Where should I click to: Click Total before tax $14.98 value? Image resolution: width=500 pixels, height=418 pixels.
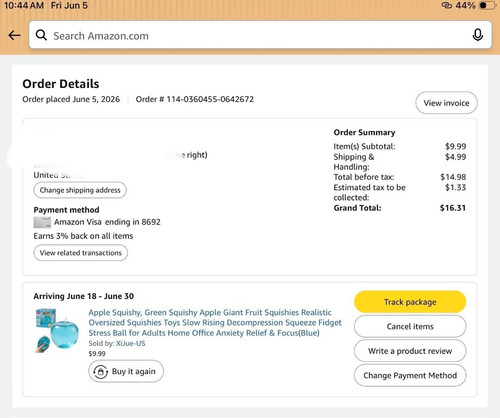pos(453,177)
